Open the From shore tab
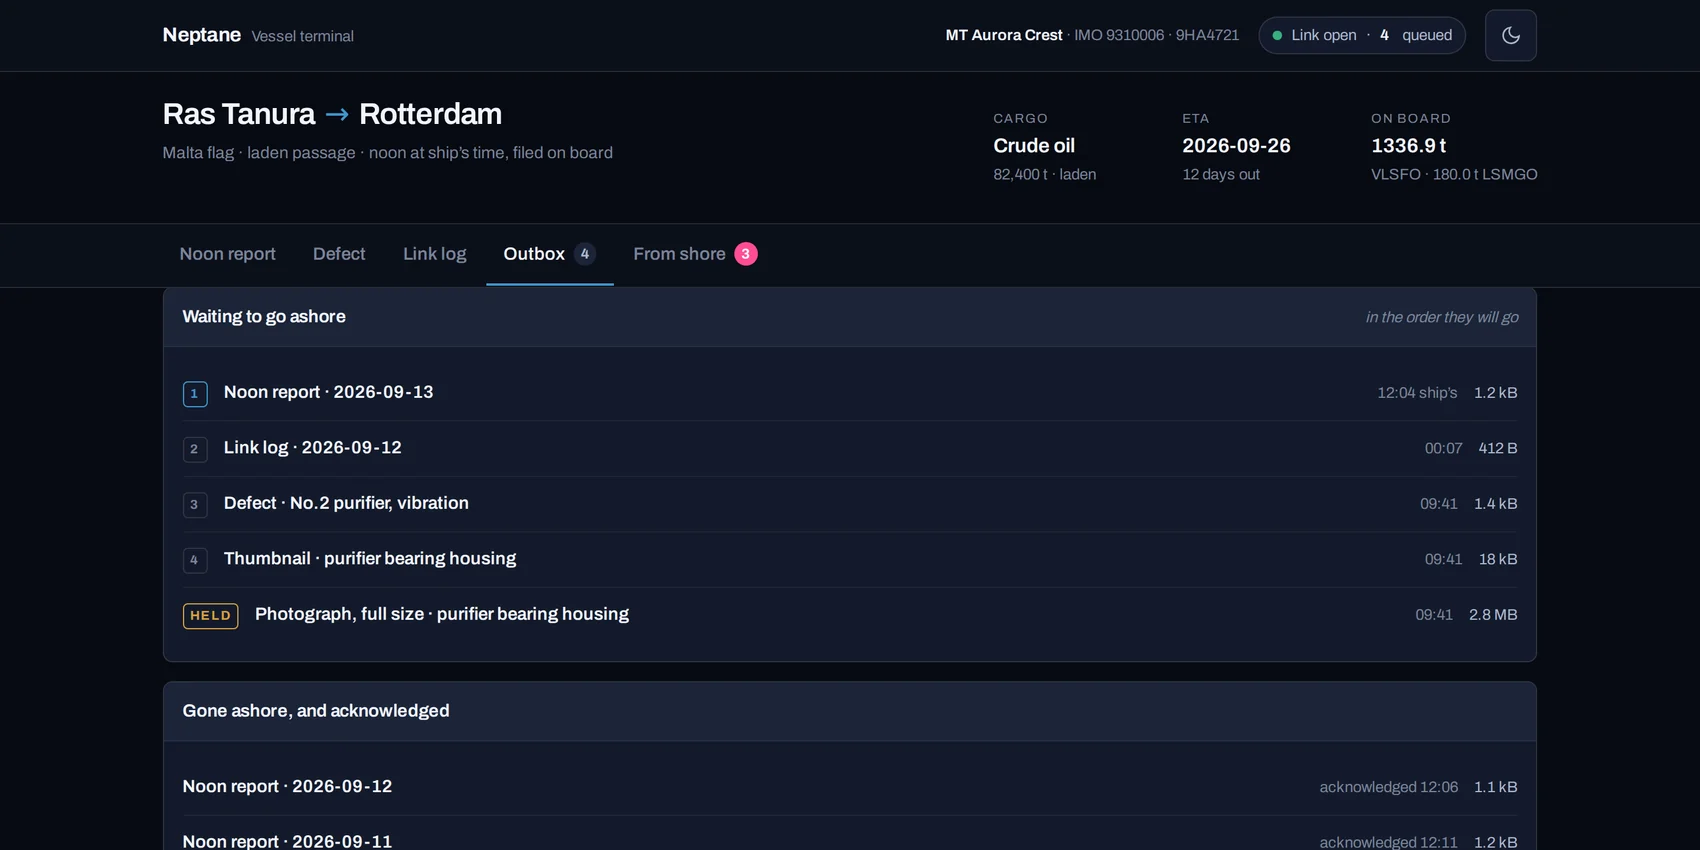This screenshot has height=850, width=1700. 695,254
